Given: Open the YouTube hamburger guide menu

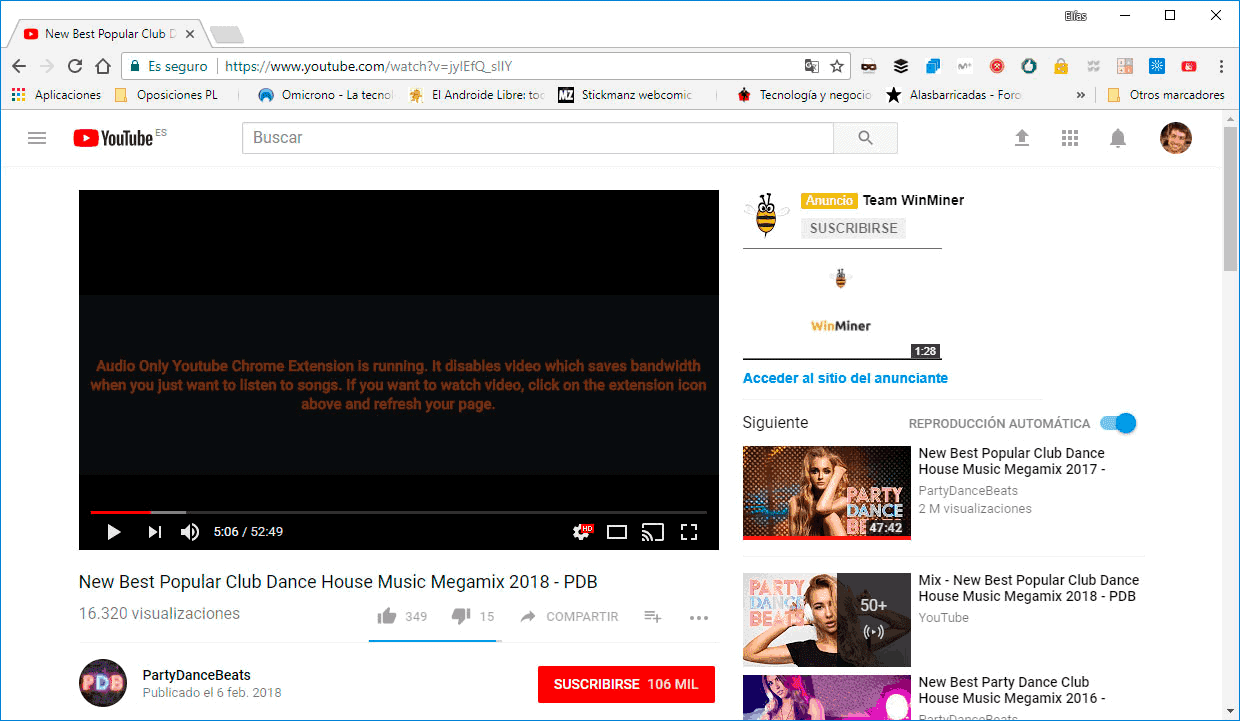Looking at the screenshot, I should [37, 138].
